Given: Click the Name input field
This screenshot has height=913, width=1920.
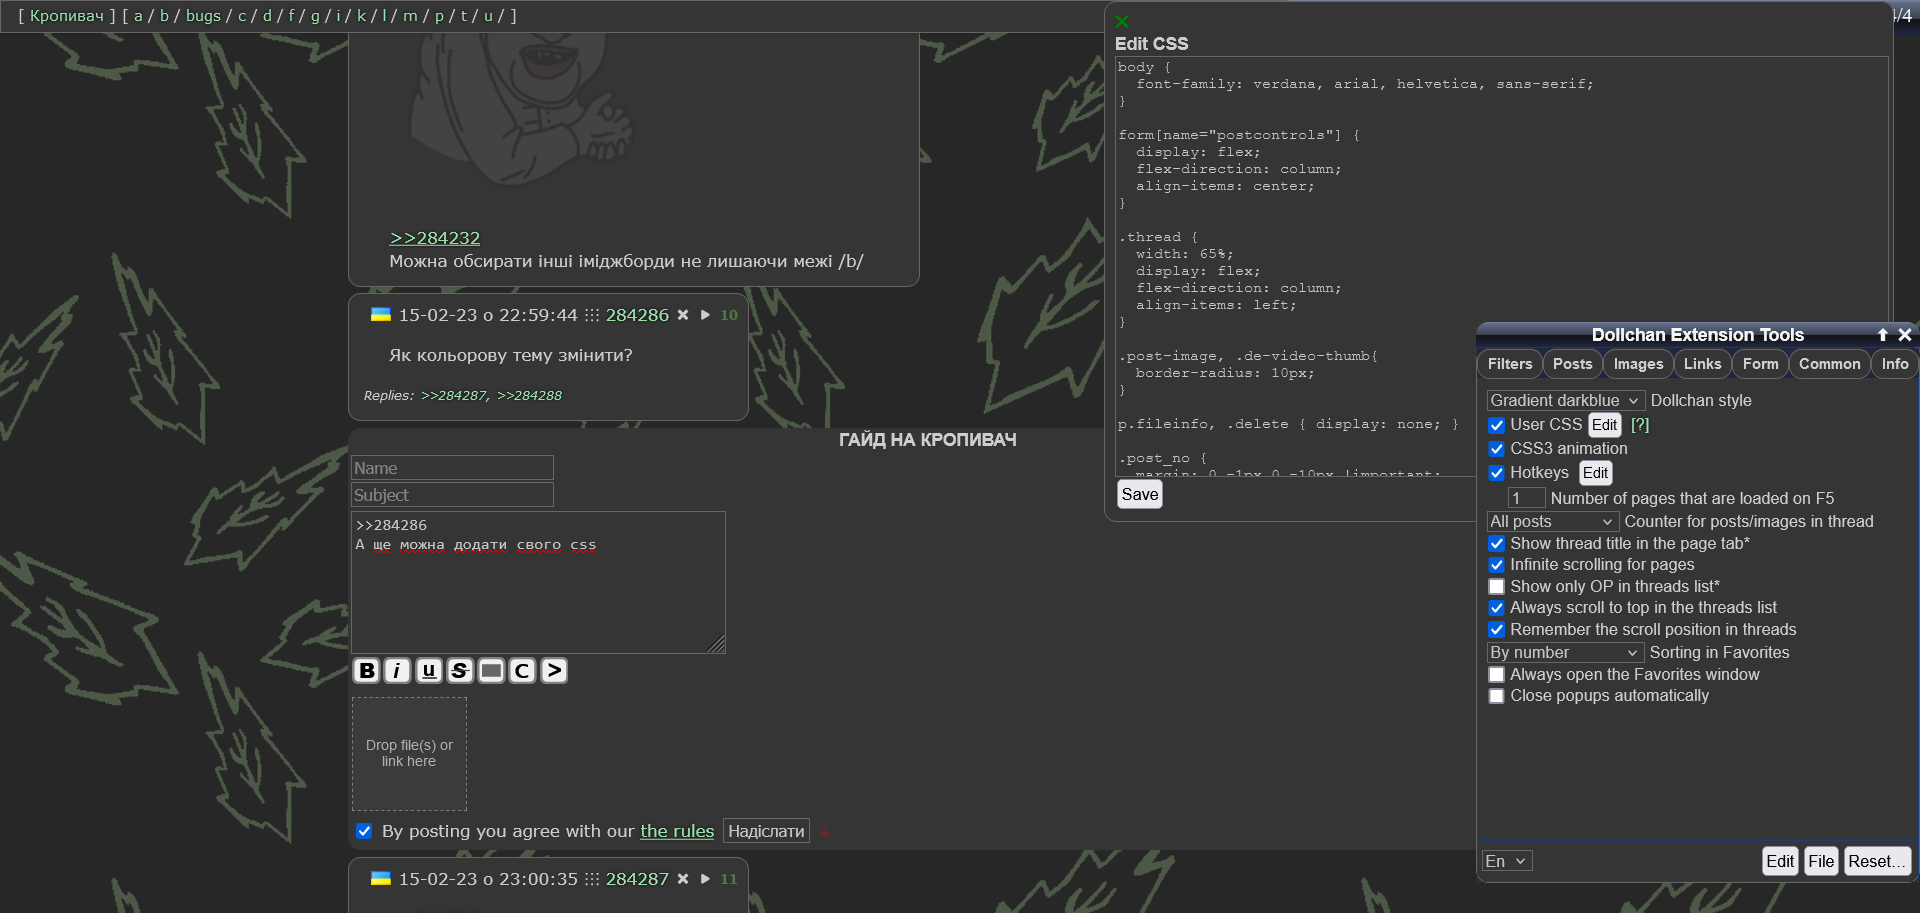Looking at the screenshot, I should 452,468.
